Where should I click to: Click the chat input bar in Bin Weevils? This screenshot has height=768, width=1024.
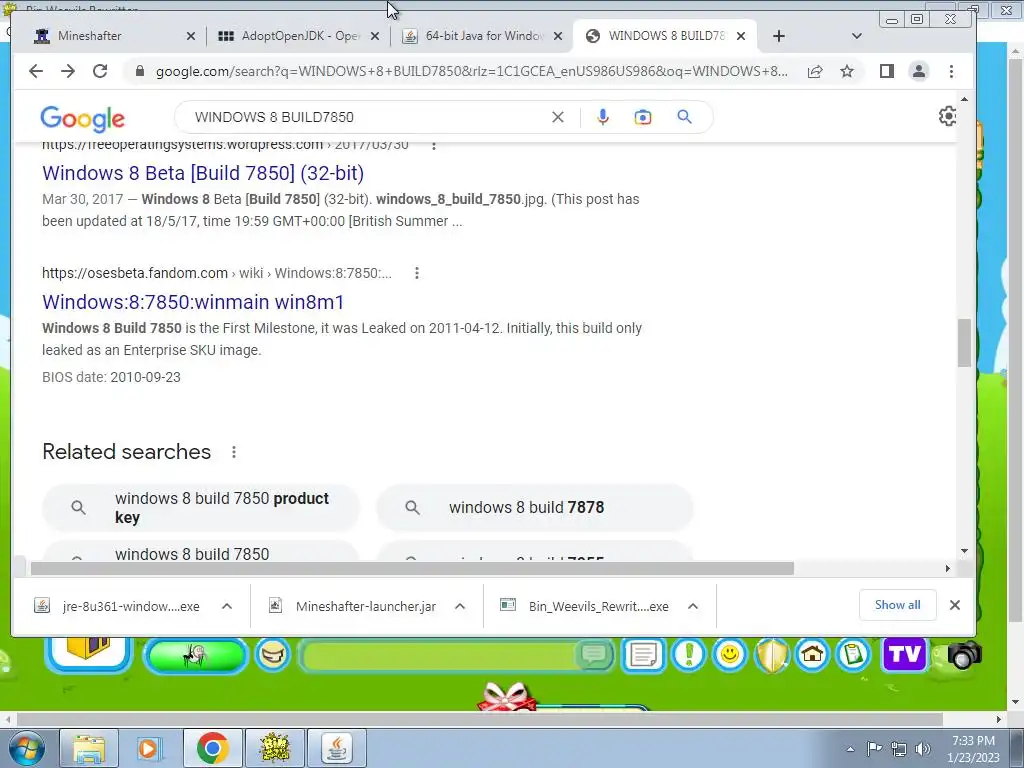click(x=438, y=656)
